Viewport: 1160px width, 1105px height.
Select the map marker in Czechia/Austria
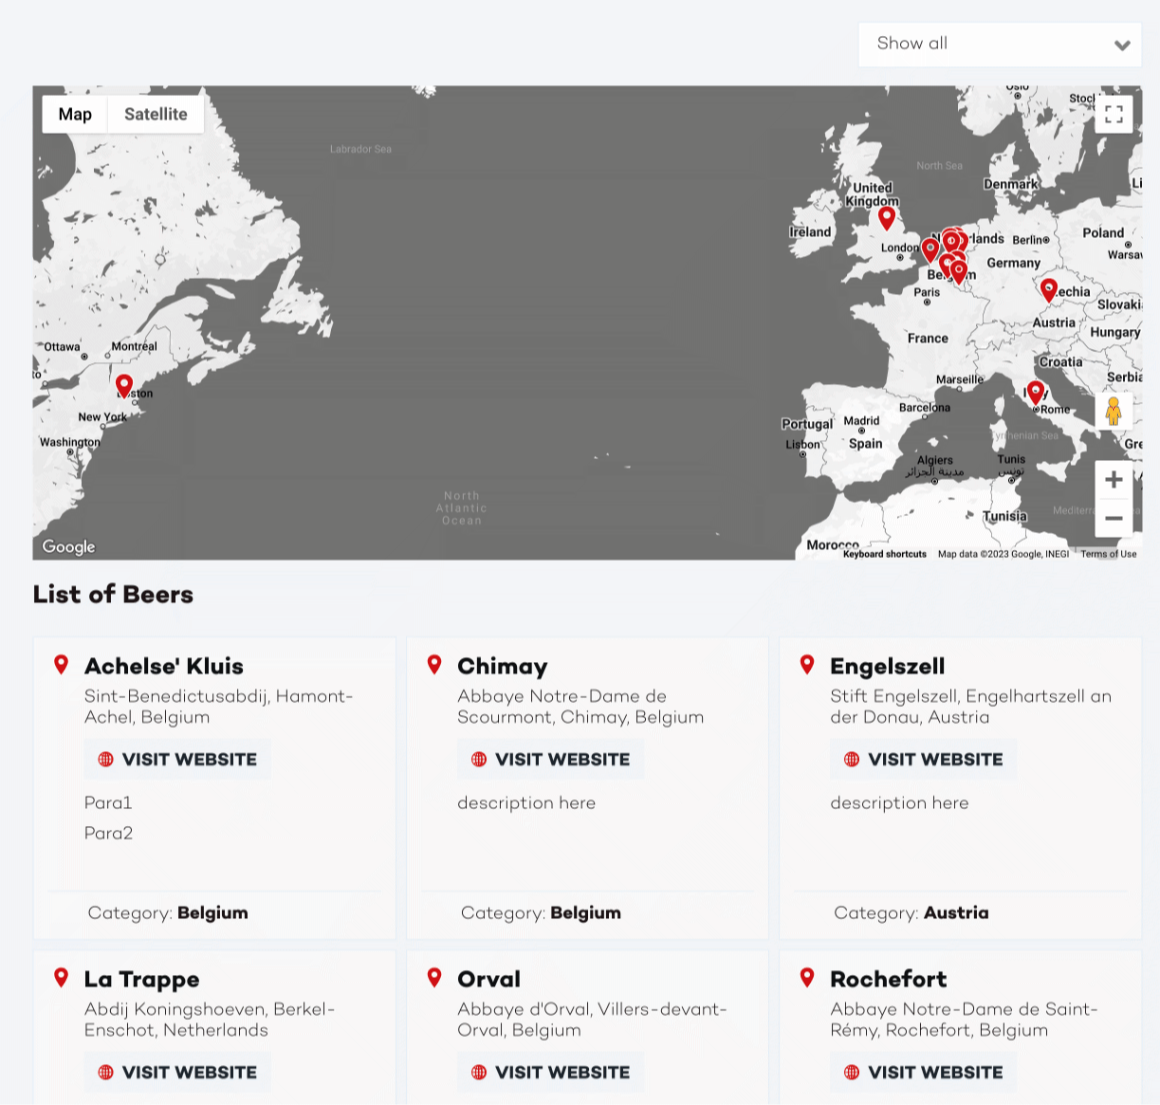pyautogui.click(x=1048, y=290)
